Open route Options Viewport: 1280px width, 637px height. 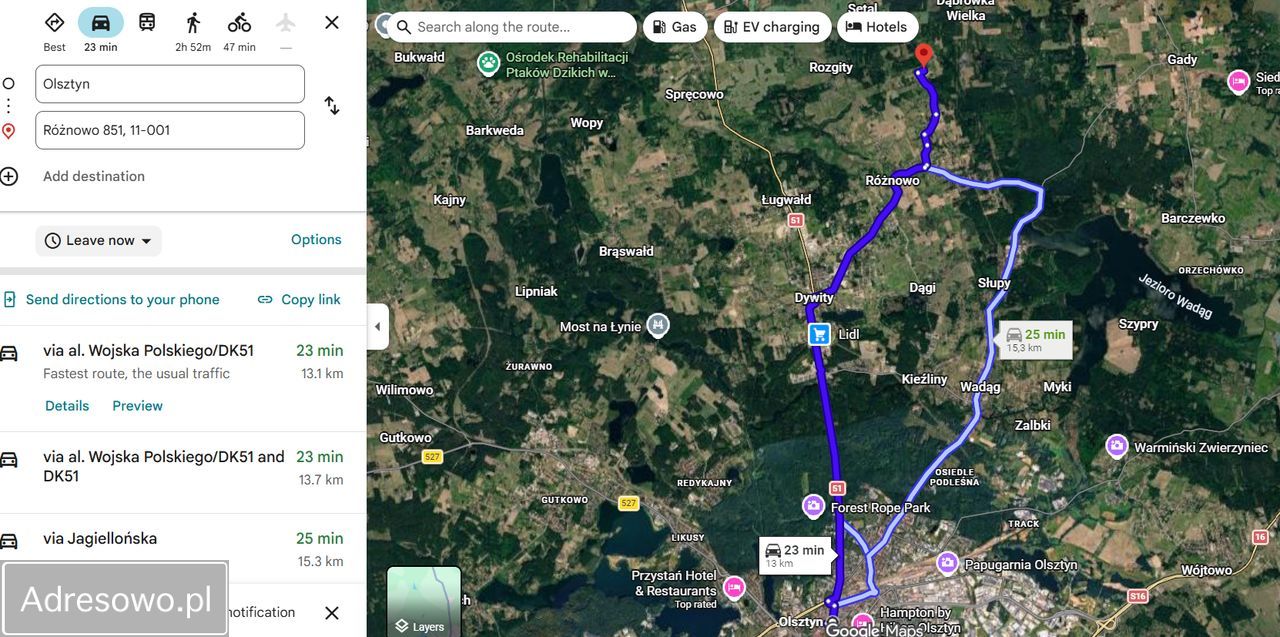316,240
